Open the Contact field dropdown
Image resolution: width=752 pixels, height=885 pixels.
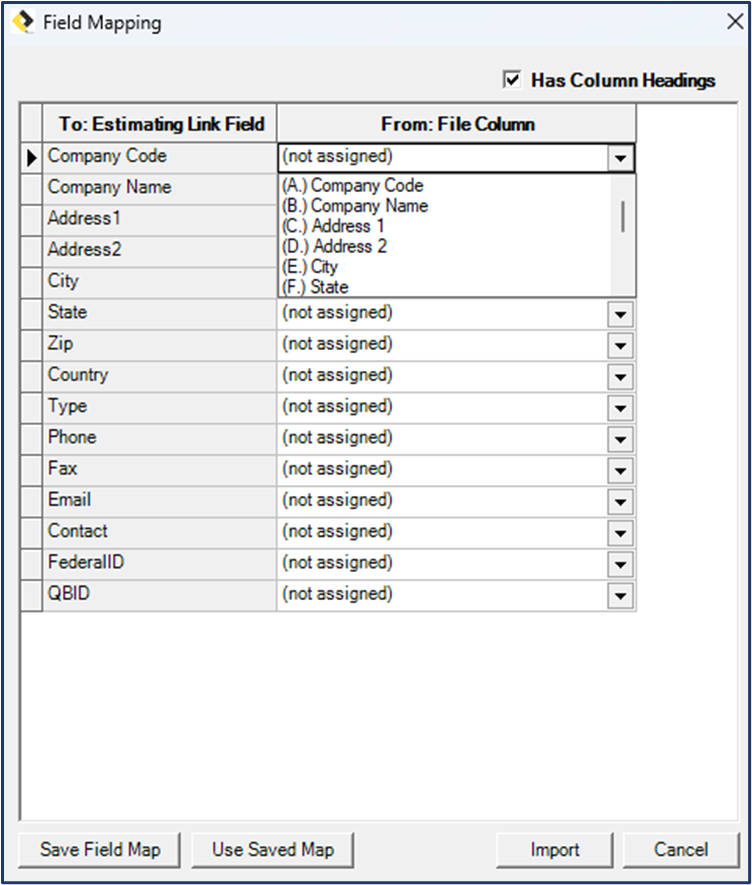[620, 531]
